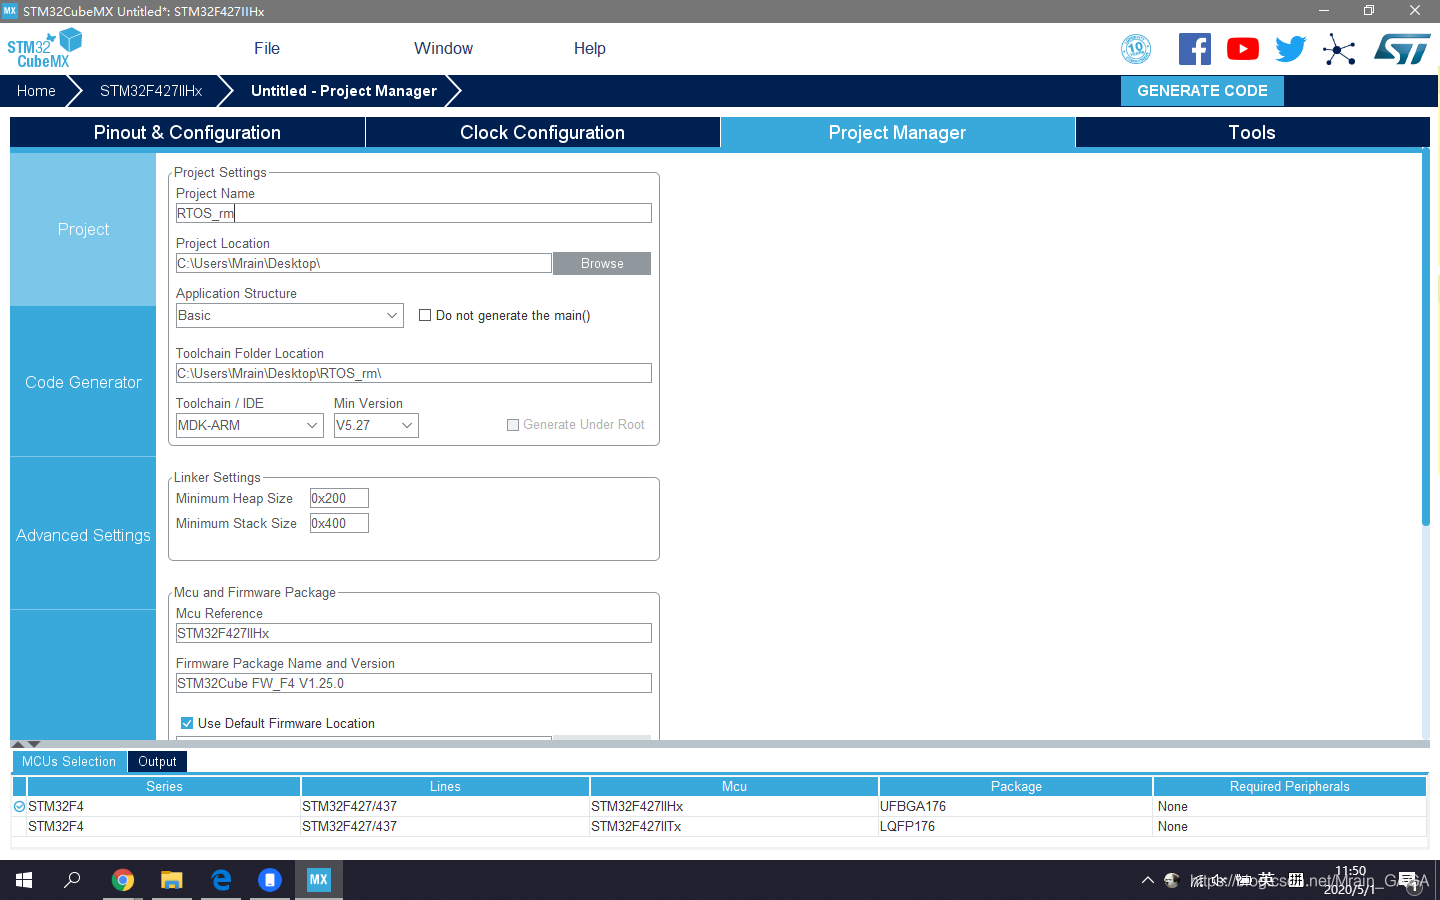Open the Window menu

click(443, 48)
